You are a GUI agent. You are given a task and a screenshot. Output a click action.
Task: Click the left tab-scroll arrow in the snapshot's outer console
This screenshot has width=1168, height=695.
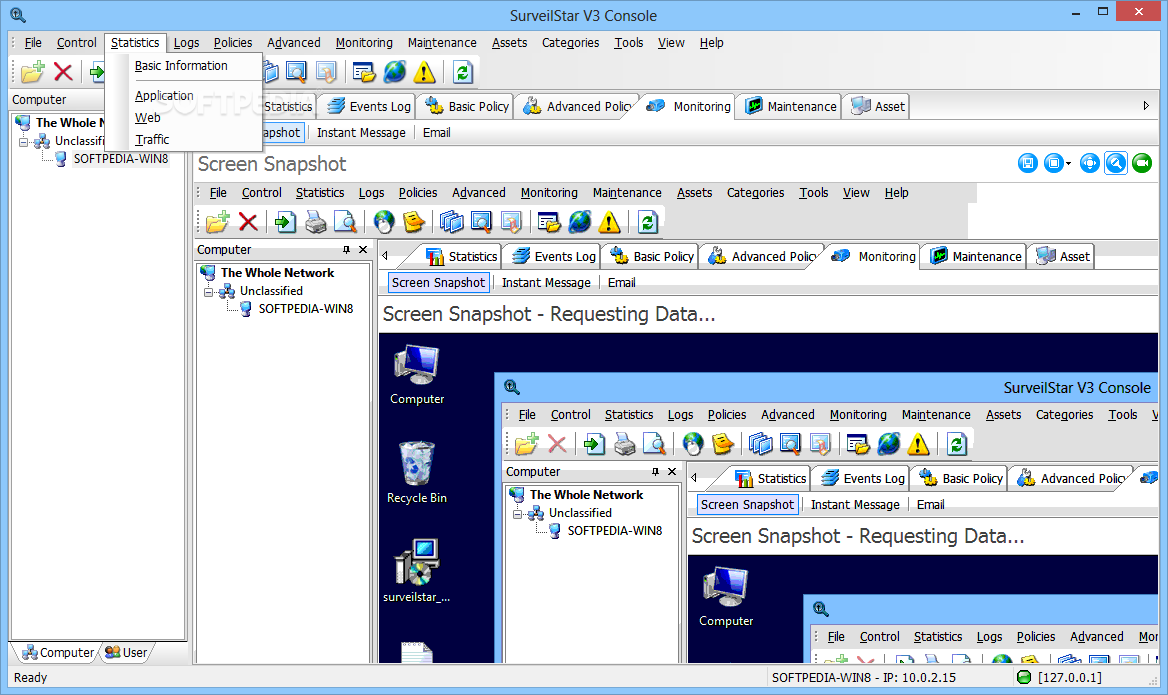coord(385,256)
